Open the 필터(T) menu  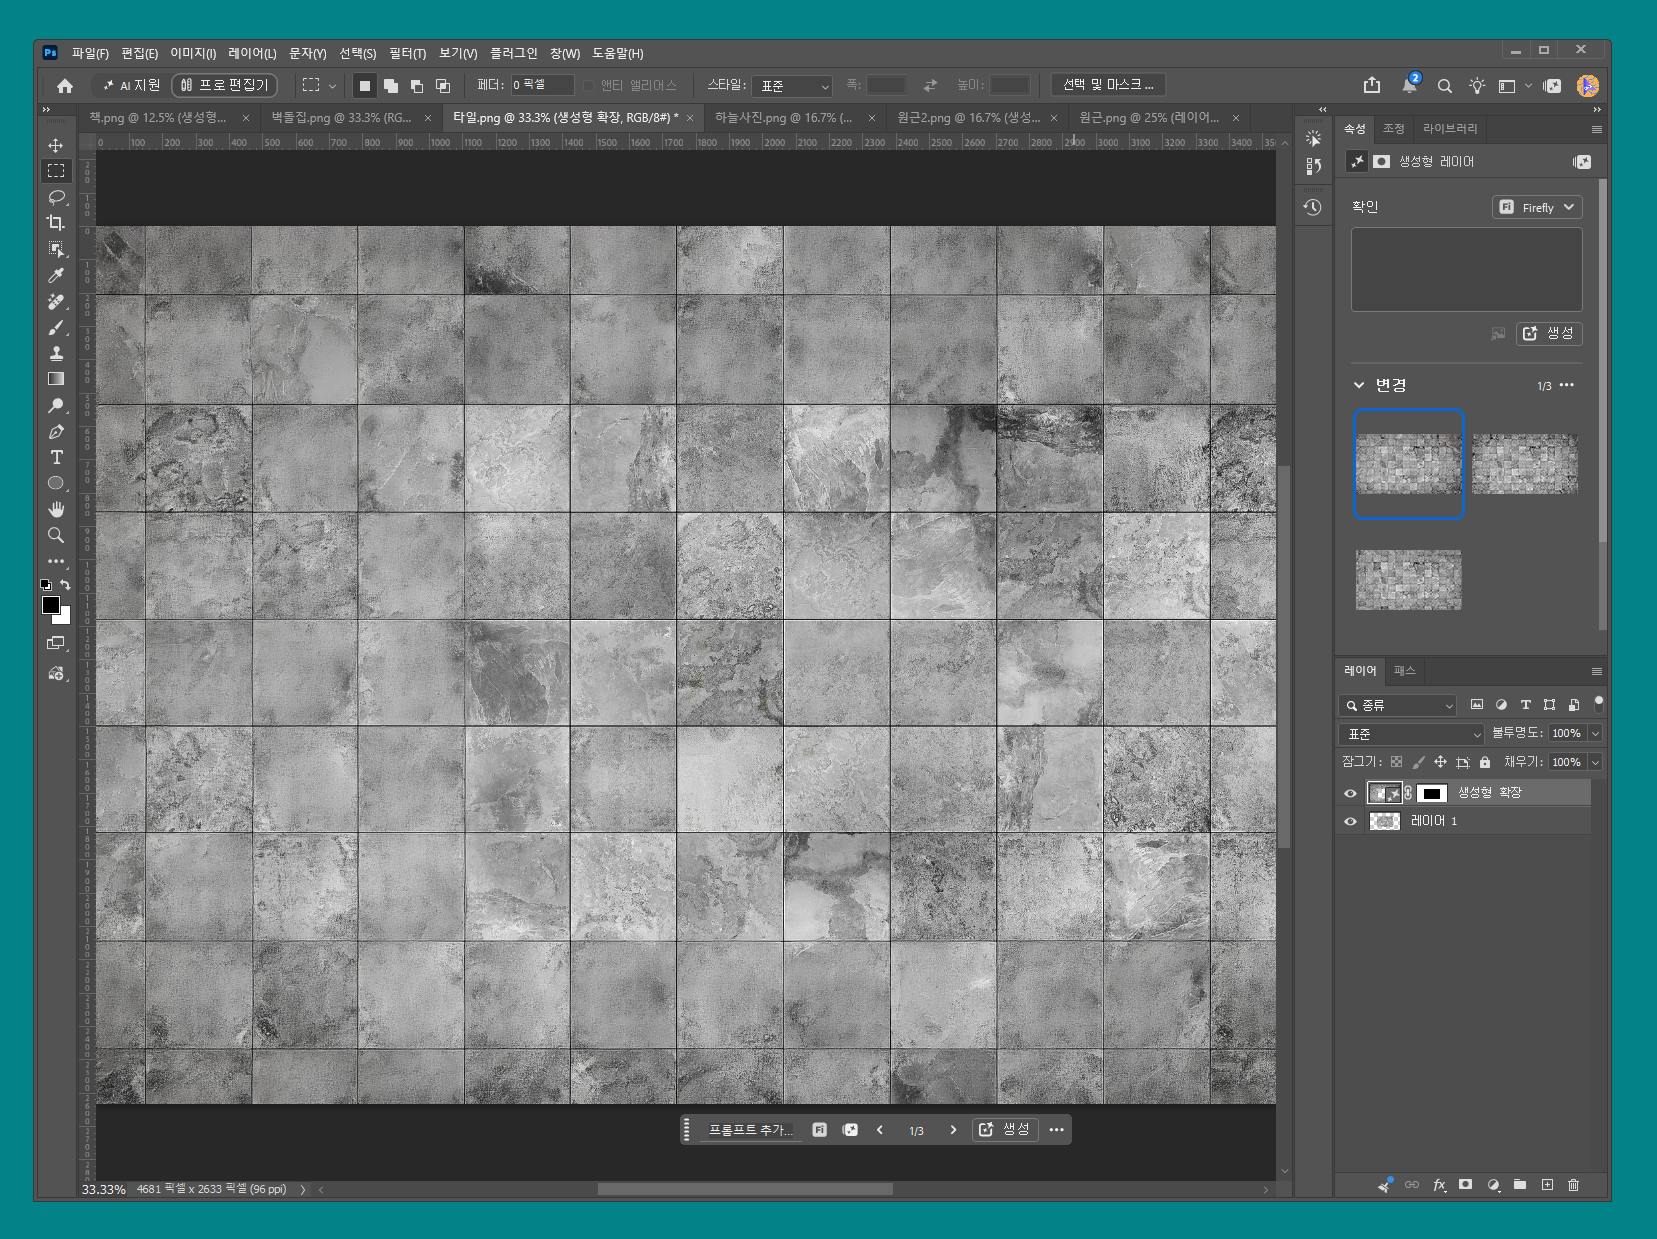click(x=407, y=53)
